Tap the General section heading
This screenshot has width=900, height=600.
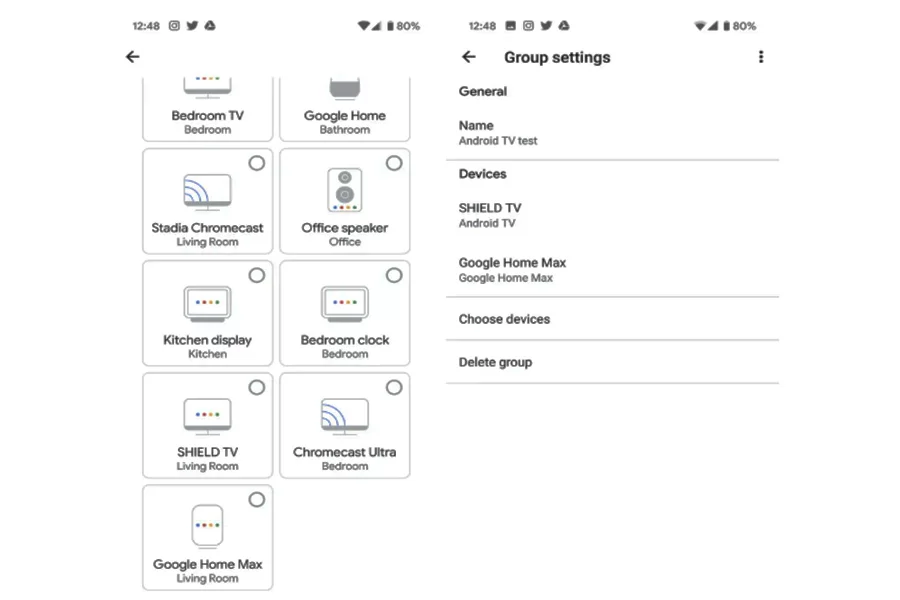point(483,91)
